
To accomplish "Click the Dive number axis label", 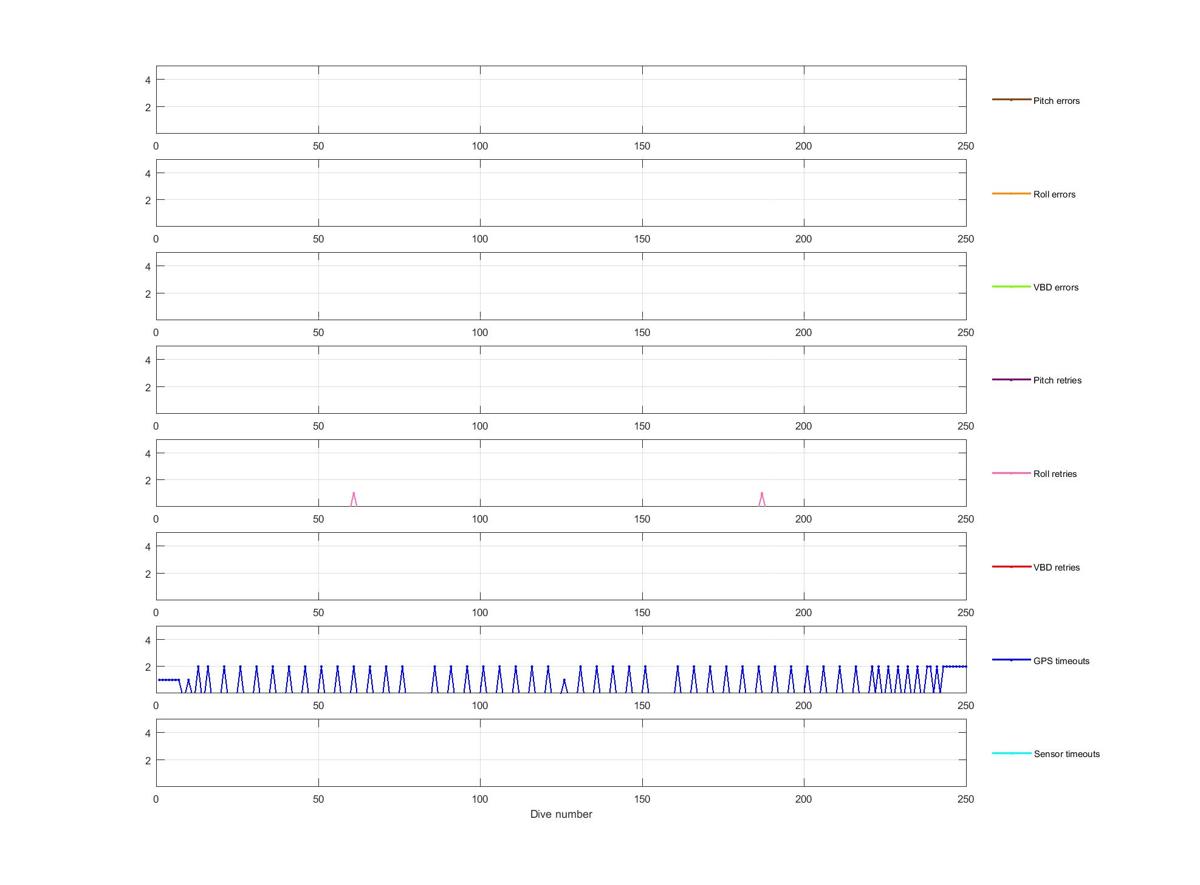I will pos(561,814).
